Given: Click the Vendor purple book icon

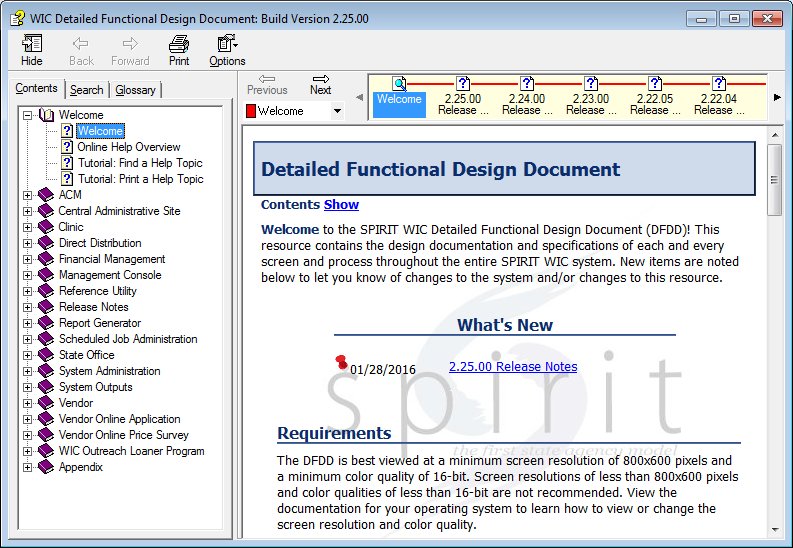Looking at the screenshot, I should tap(46, 403).
